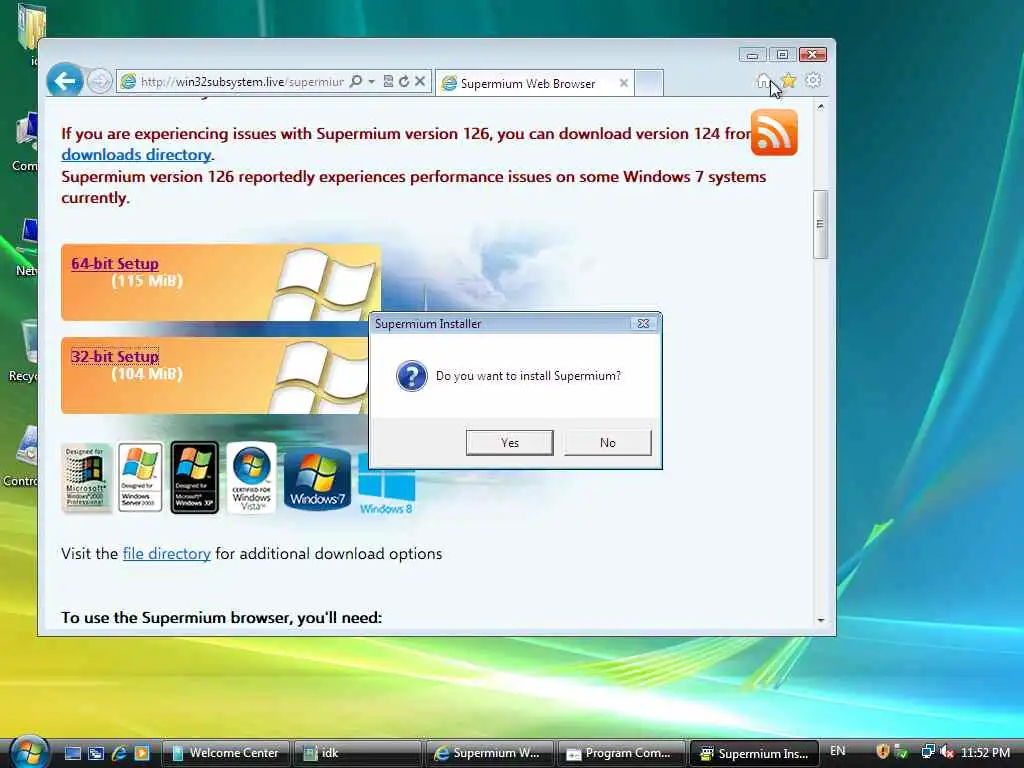1024x768 pixels.
Task: Switch to Welcome Center taskbar button
Action: tap(226, 754)
